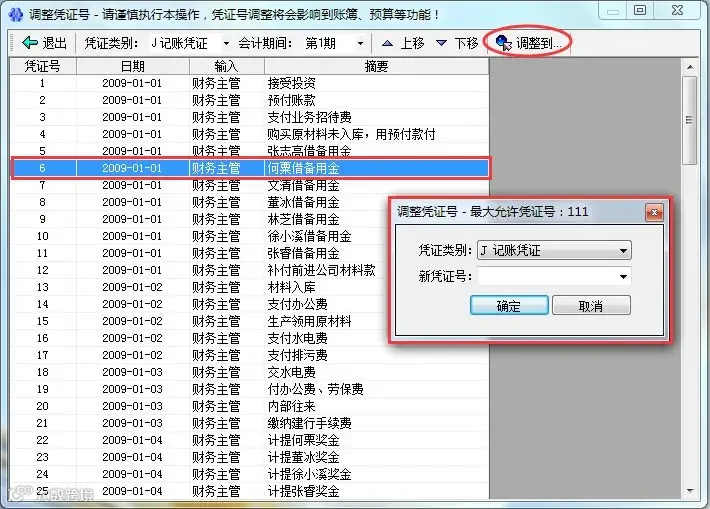Image resolution: width=710 pixels, height=509 pixels.
Task: Click the 取消 button in dialog
Action: point(591,306)
